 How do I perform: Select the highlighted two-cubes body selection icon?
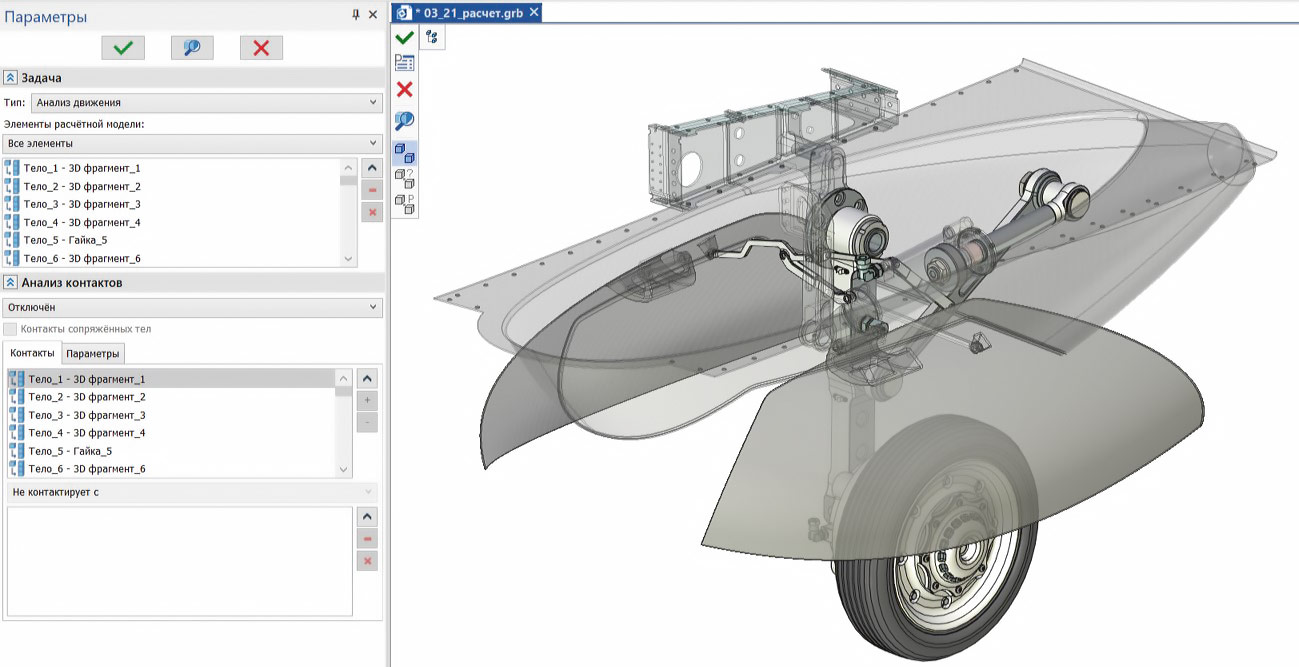coord(405,153)
